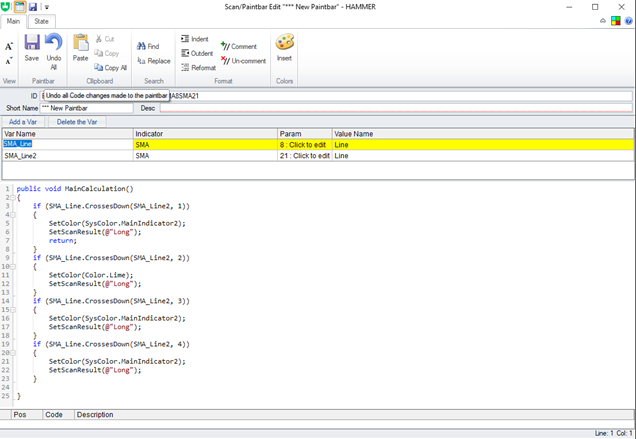Click the Undo All icon

click(x=53, y=42)
